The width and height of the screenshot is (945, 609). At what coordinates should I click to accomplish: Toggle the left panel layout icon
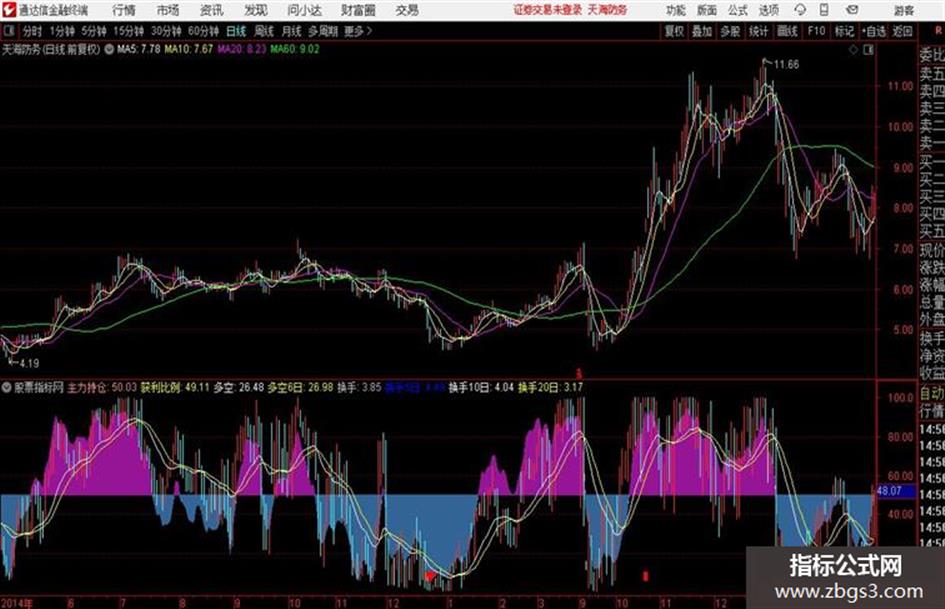point(8,31)
